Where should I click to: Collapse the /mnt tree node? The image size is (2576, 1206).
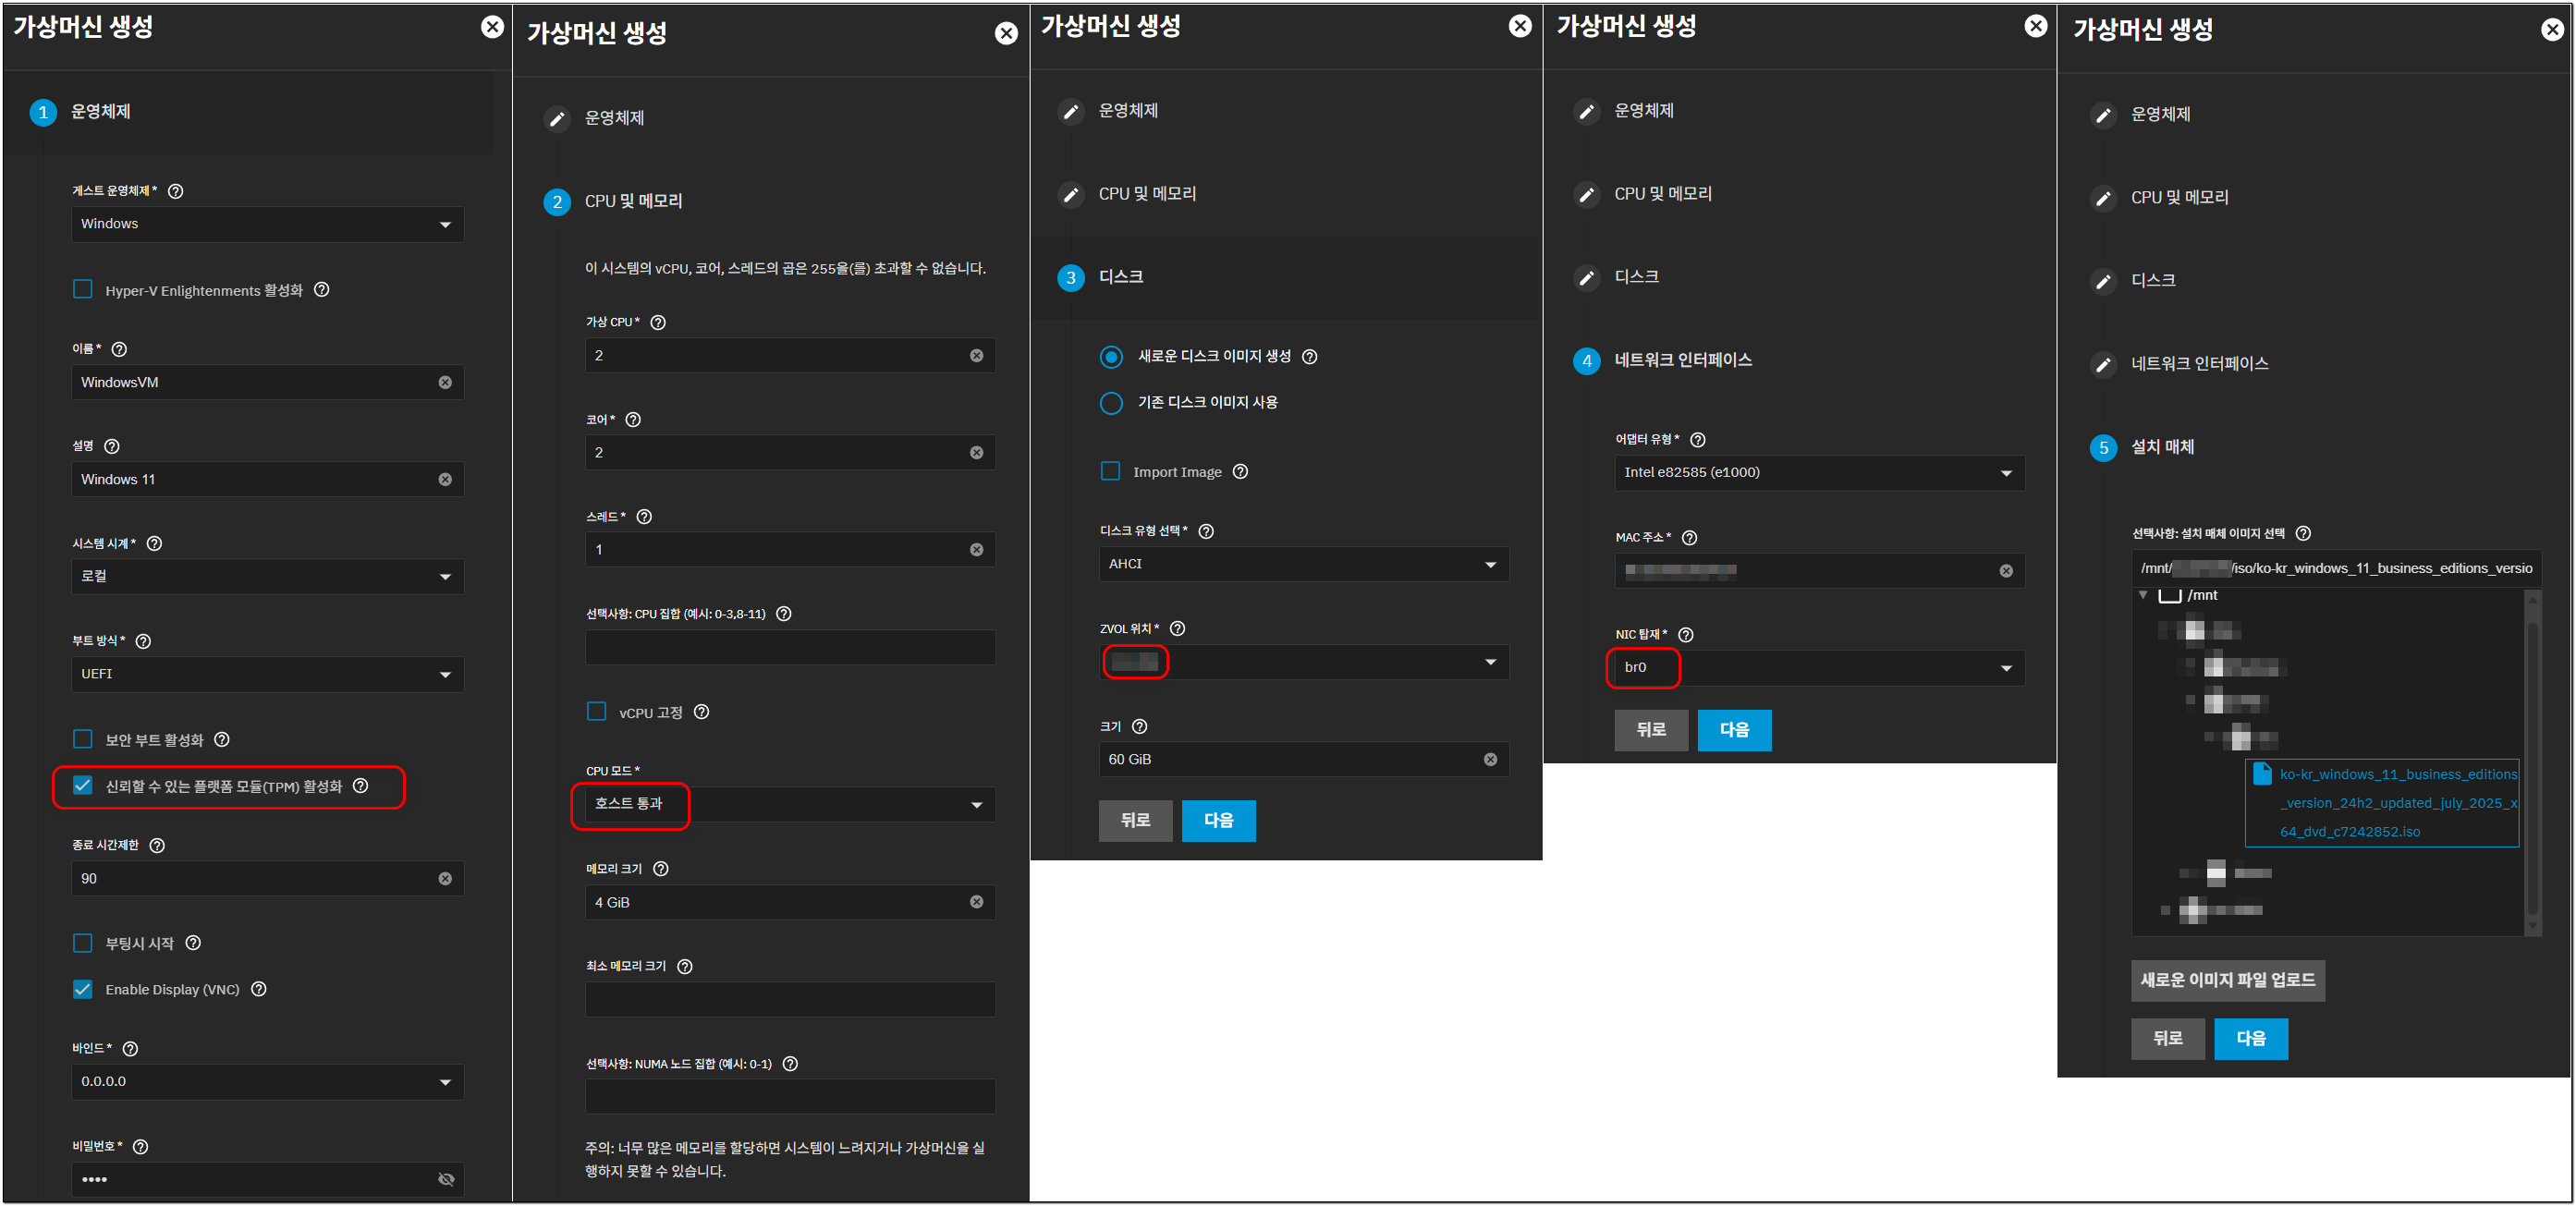tap(2143, 595)
